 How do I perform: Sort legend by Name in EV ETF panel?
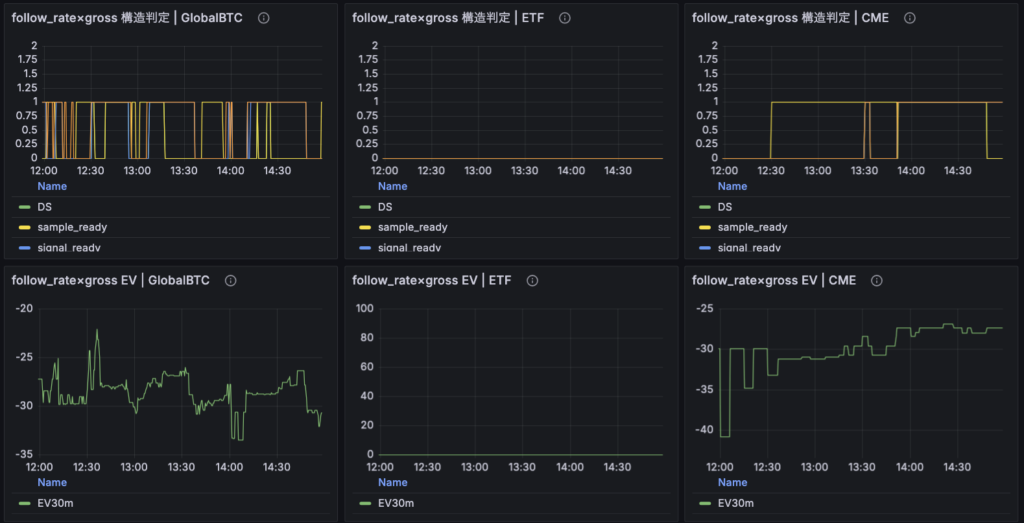(x=392, y=481)
